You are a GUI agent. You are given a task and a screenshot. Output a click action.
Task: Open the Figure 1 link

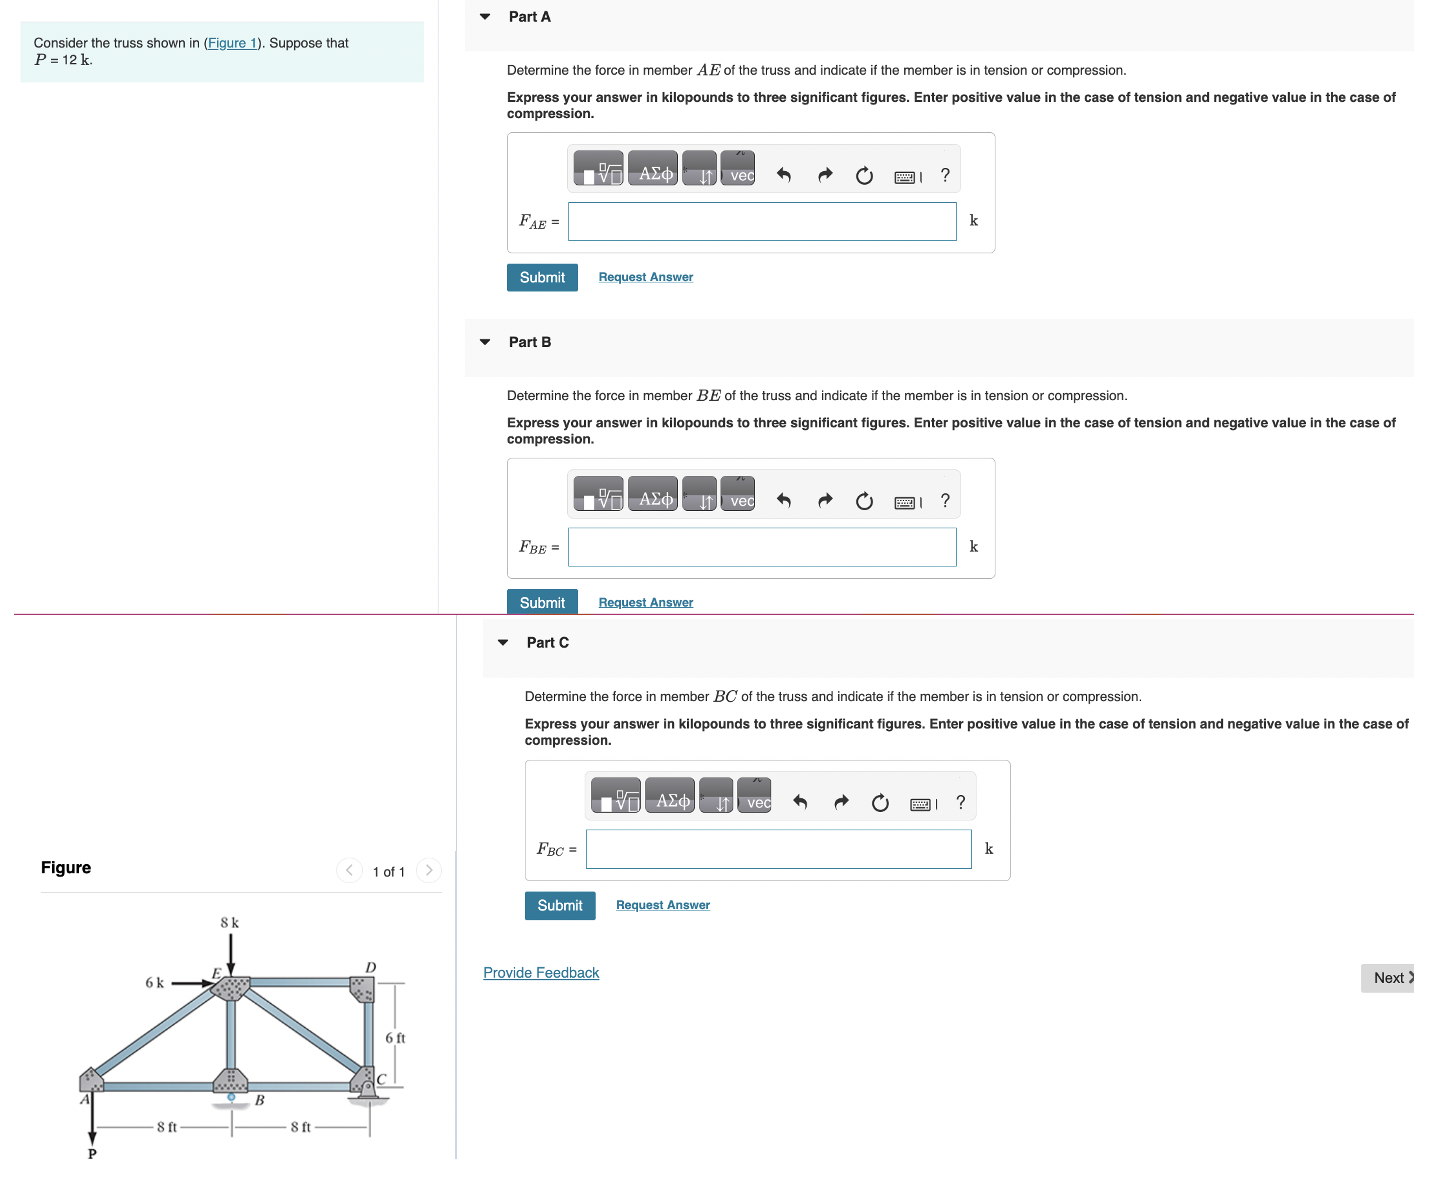click(x=233, y=43)
